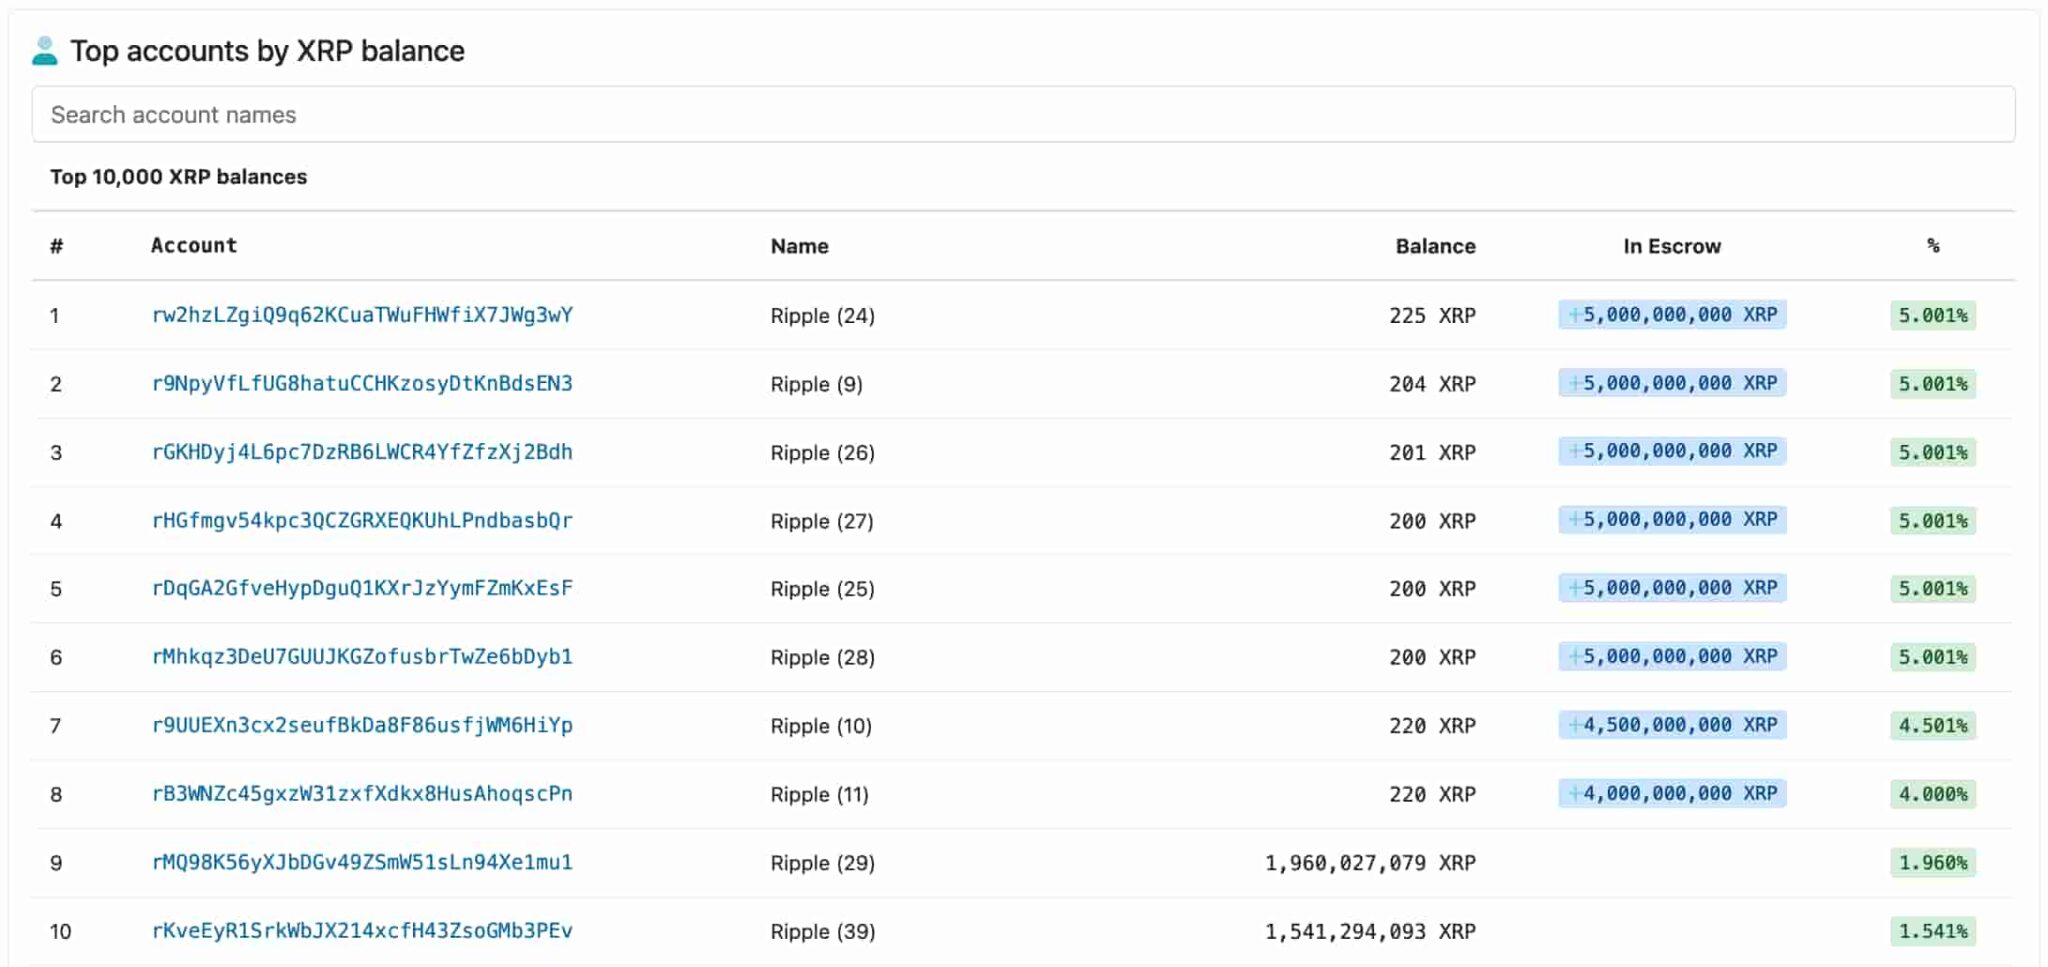Click the plus icon on Ripple (26) escrow

(1574, 451)
